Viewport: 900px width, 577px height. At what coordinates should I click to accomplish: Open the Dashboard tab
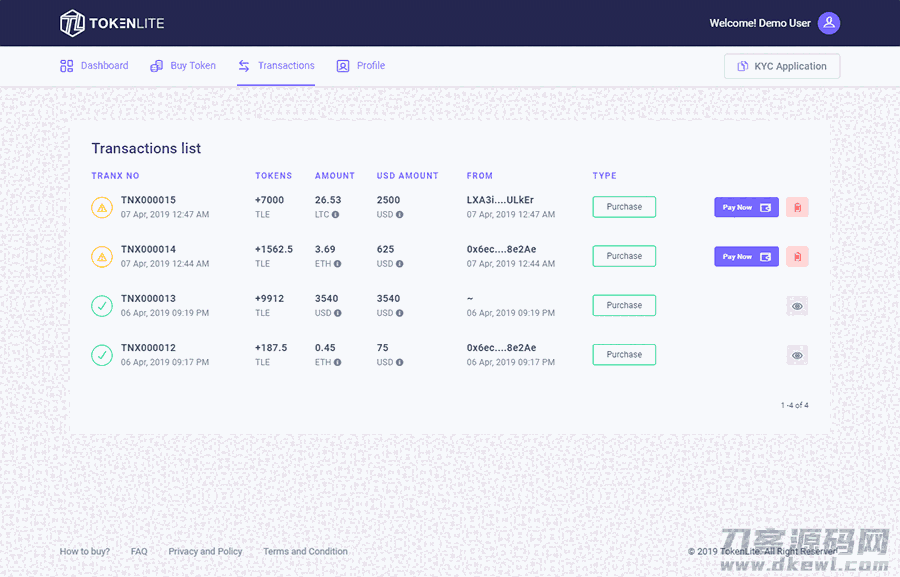pos(94,65)
